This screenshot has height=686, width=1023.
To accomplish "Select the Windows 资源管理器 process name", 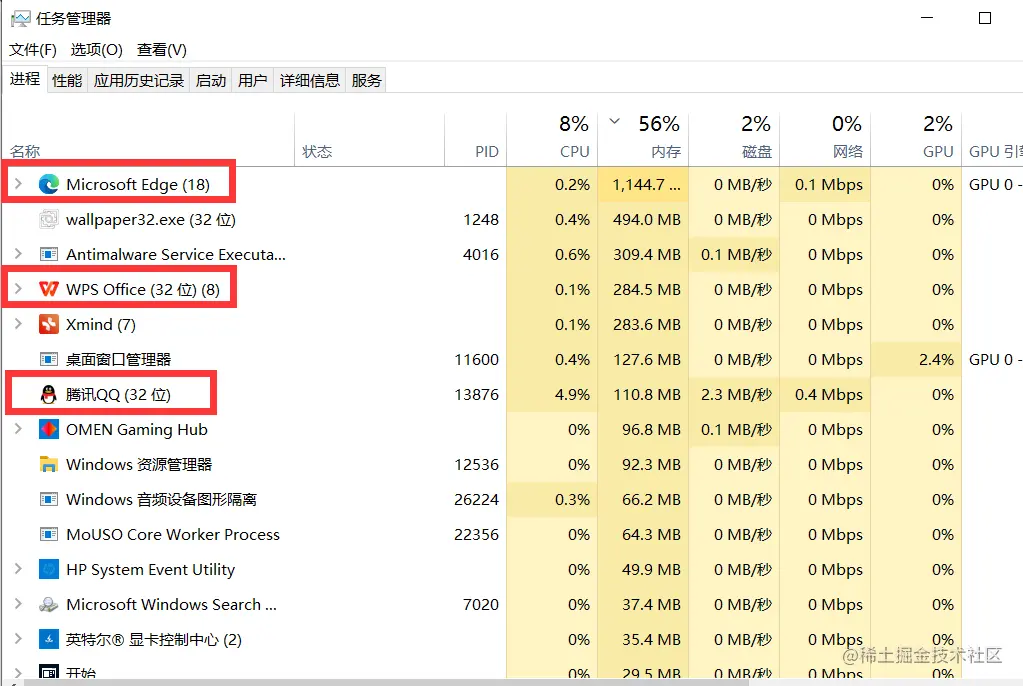I will point(139,465).
